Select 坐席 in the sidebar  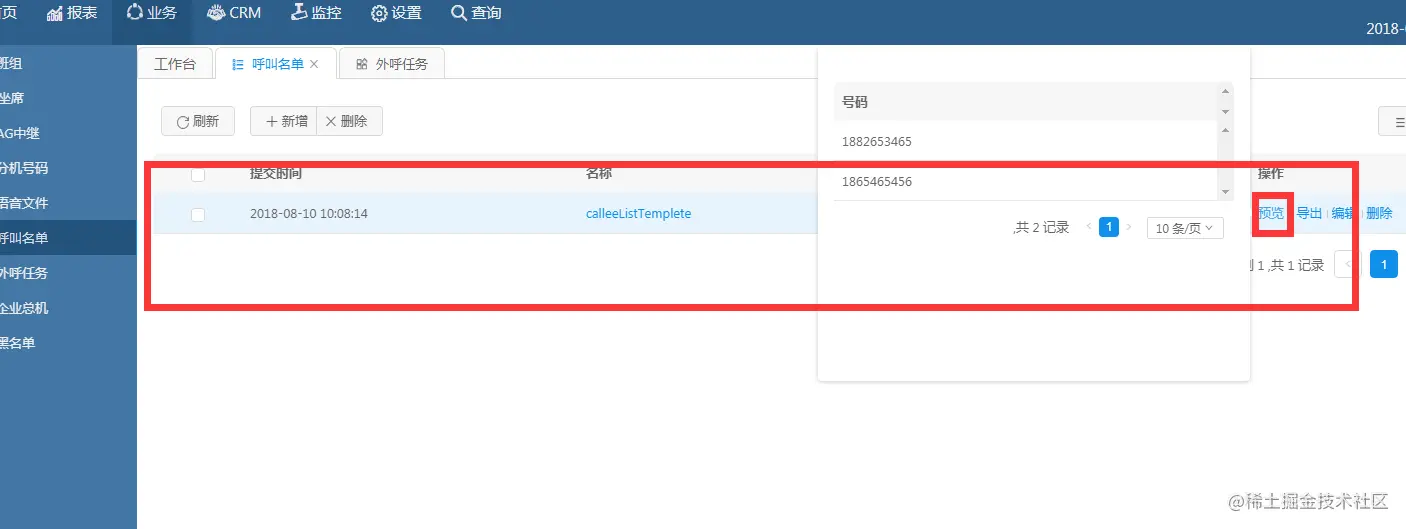click(x=68, y=98)
